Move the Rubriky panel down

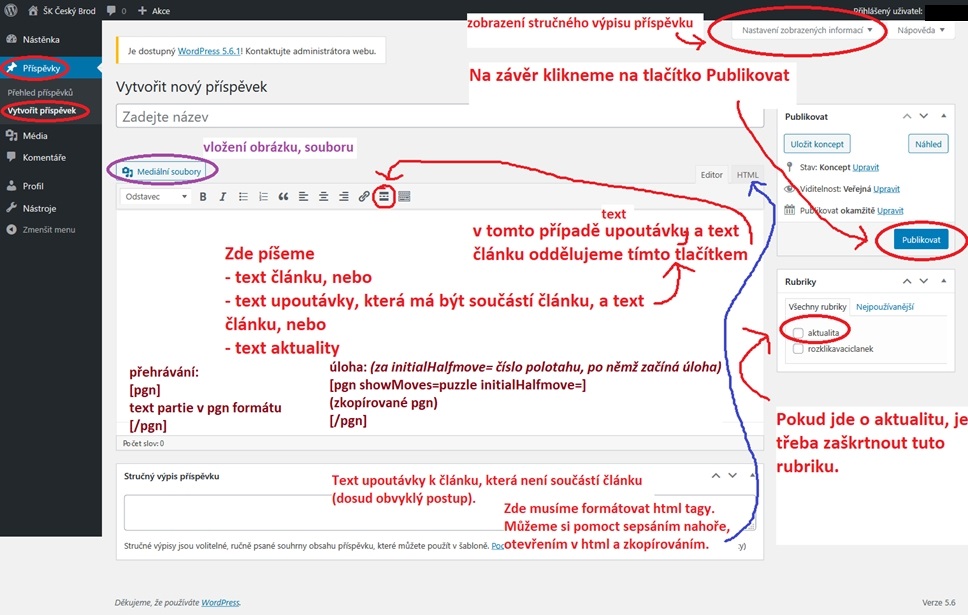tap(924, 281)
